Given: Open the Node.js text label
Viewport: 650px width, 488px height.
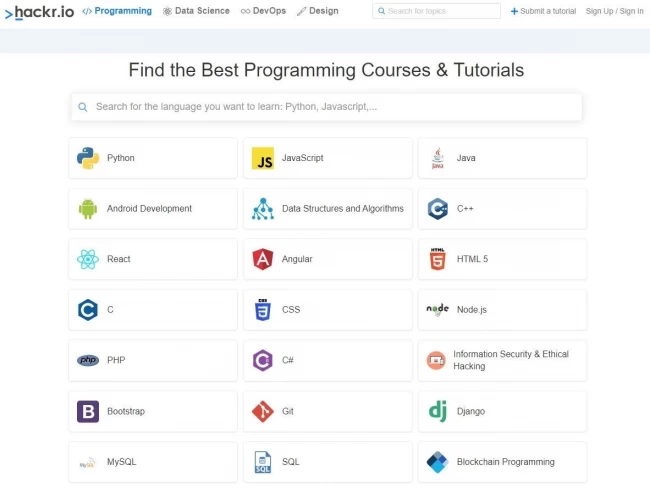Looking at the screenshot, I should [472, 310].
